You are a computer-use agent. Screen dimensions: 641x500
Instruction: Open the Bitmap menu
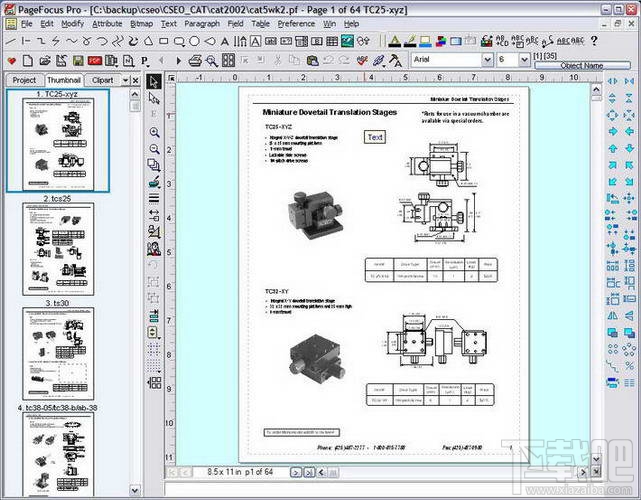coord(141,24)
